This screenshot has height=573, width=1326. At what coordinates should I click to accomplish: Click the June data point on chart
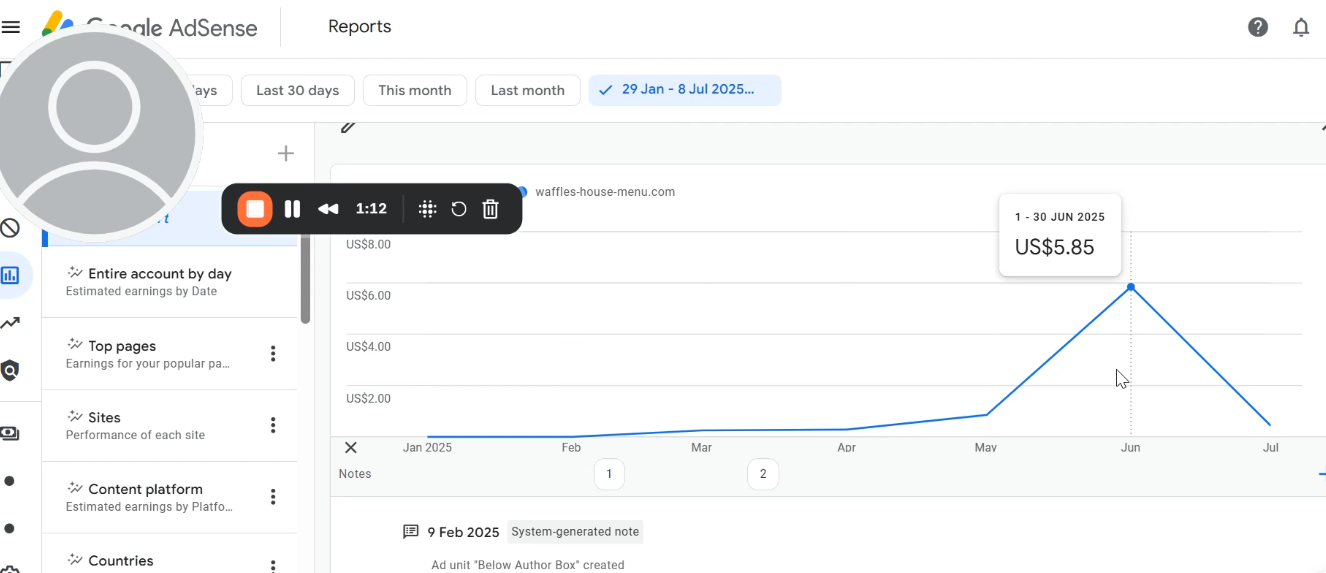tap(1131, 287)
